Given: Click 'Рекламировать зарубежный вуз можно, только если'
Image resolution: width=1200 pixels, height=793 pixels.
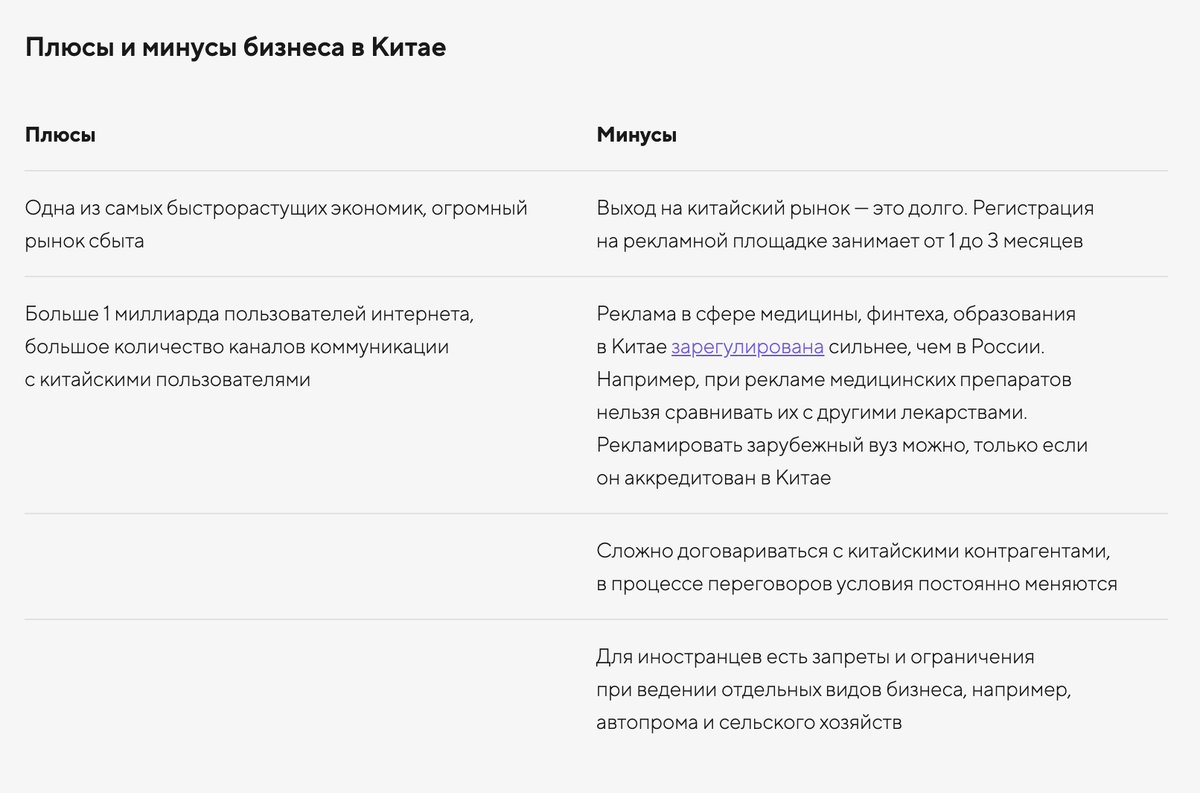Looking at the screenshot, I should [x=842, y=445].
